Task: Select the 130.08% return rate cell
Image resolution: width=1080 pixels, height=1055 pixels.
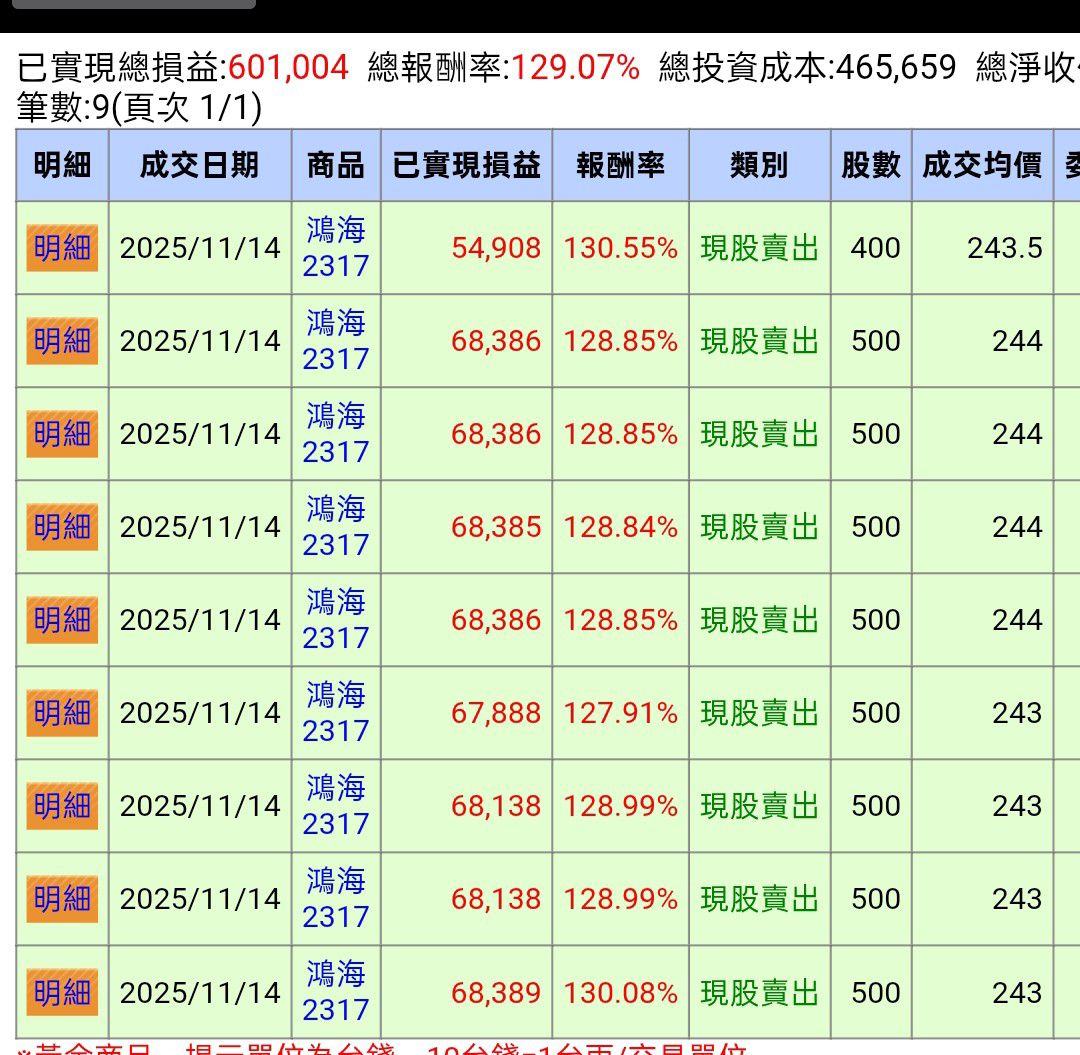Action: pyautogui.click(x=621, y=992)
